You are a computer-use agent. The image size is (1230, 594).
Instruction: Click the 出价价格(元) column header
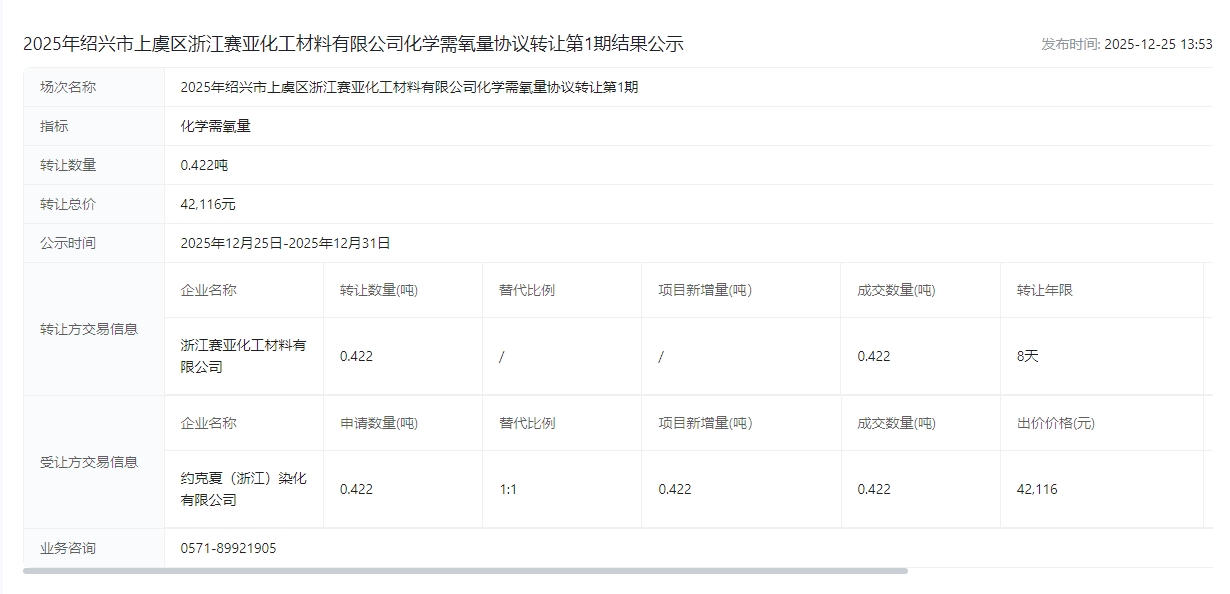pos(1055,423)
